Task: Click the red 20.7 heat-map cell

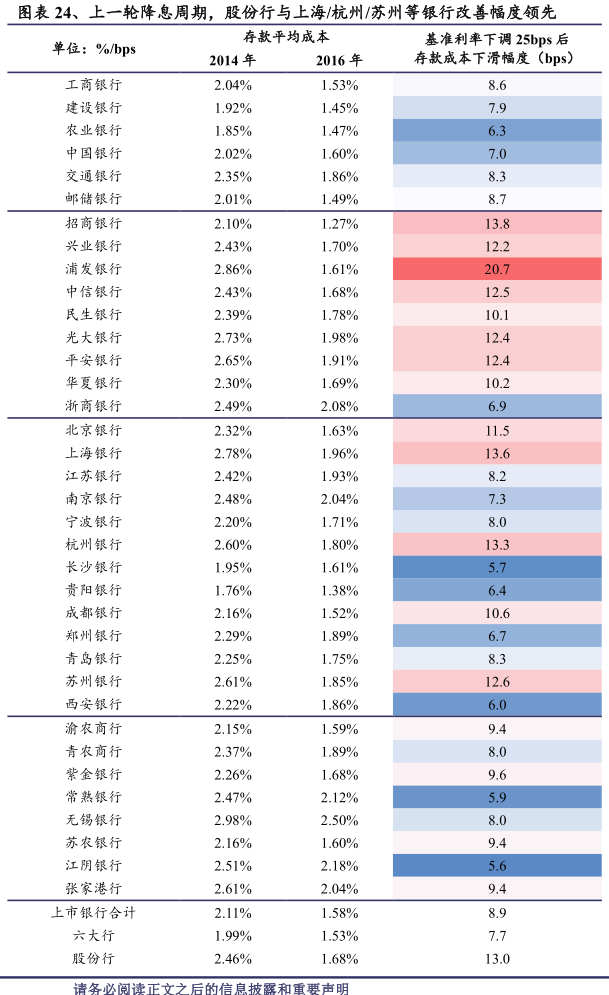Action: coord(497,269)
